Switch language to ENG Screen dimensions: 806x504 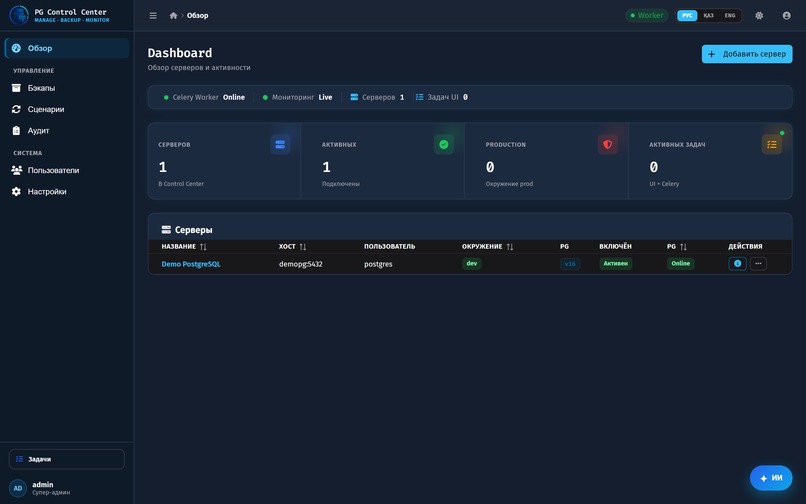[x=730, y=15]
